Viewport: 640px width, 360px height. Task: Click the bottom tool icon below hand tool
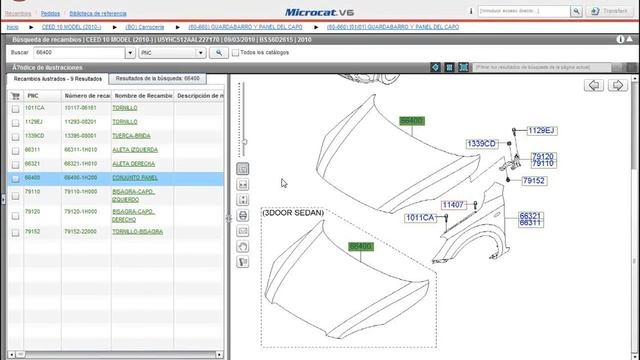click(242, 262)
